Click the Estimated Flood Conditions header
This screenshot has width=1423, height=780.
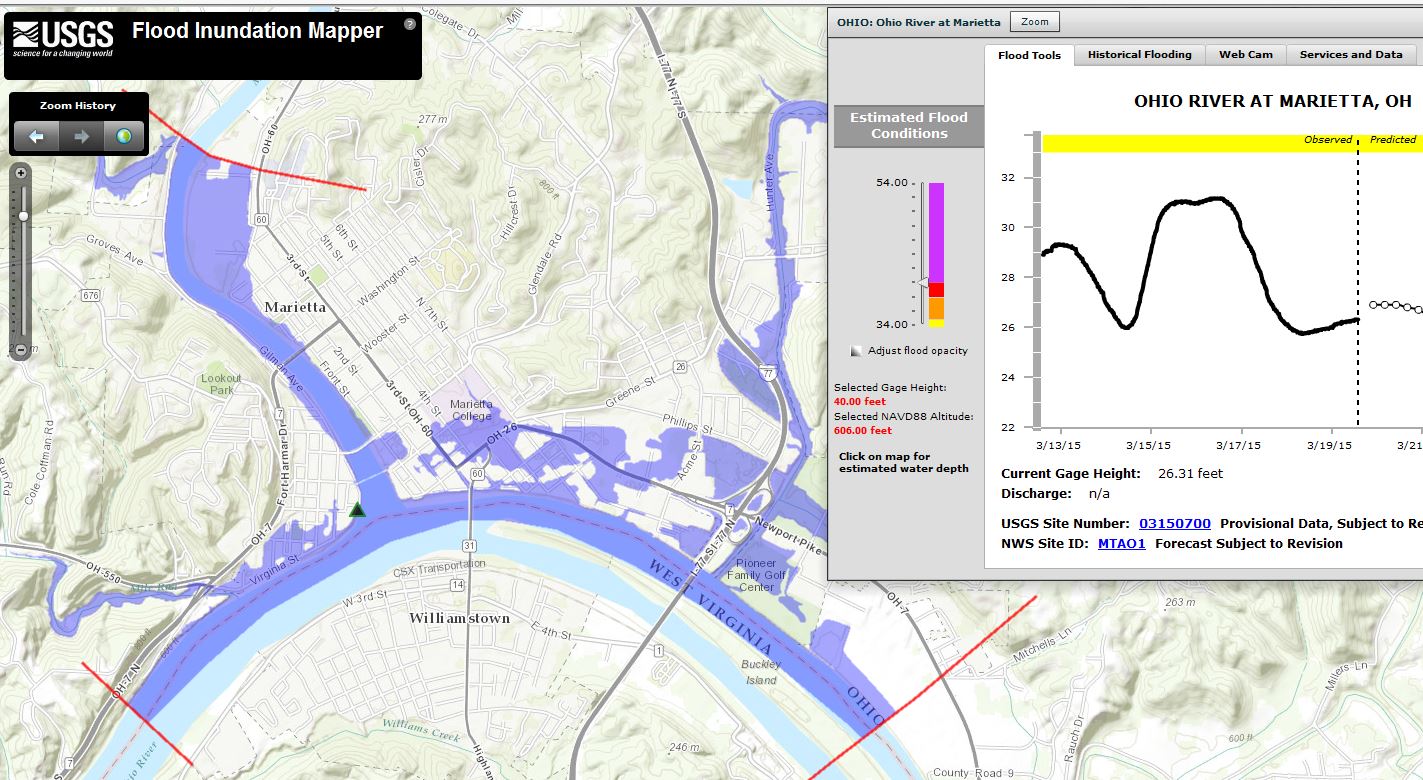click(909, 125)
